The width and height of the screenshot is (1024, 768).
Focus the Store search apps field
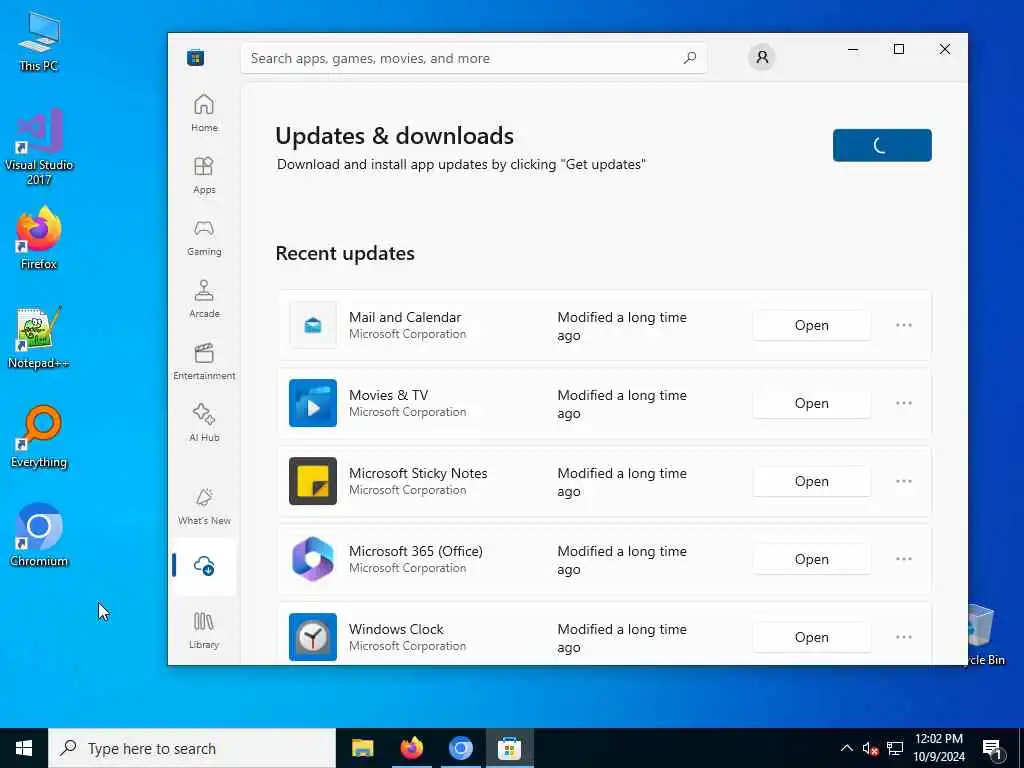point(473,58)
